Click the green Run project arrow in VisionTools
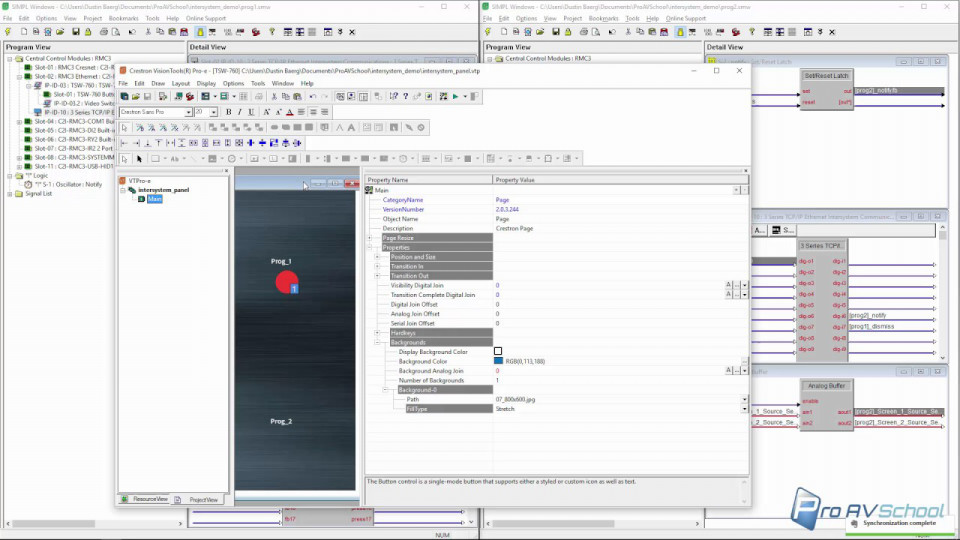960x540 pixels. coord(456,96)
